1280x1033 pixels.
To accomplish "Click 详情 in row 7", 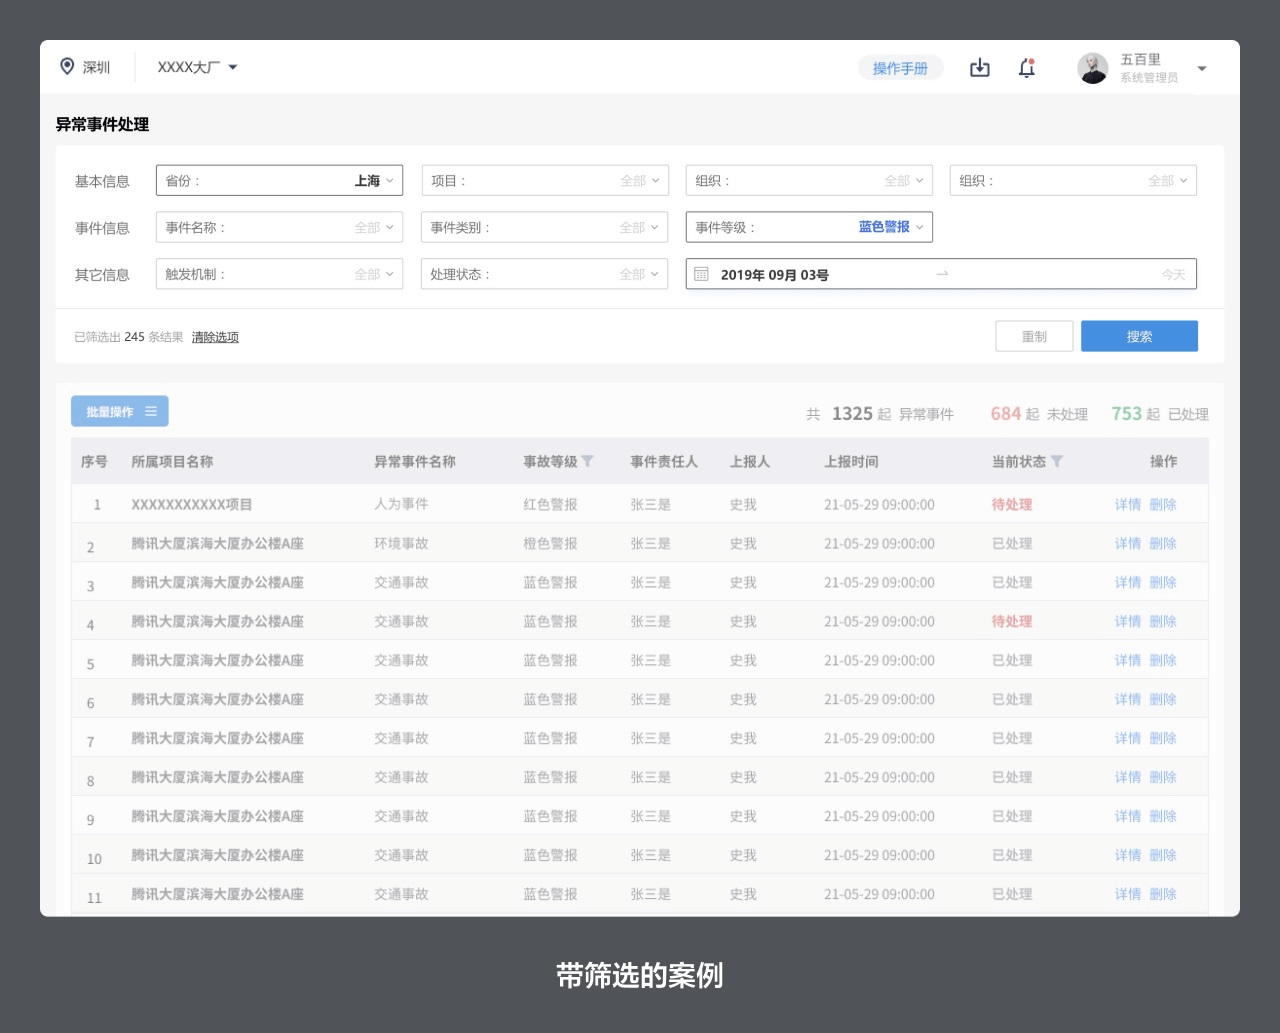I will tap(1128, 739).
